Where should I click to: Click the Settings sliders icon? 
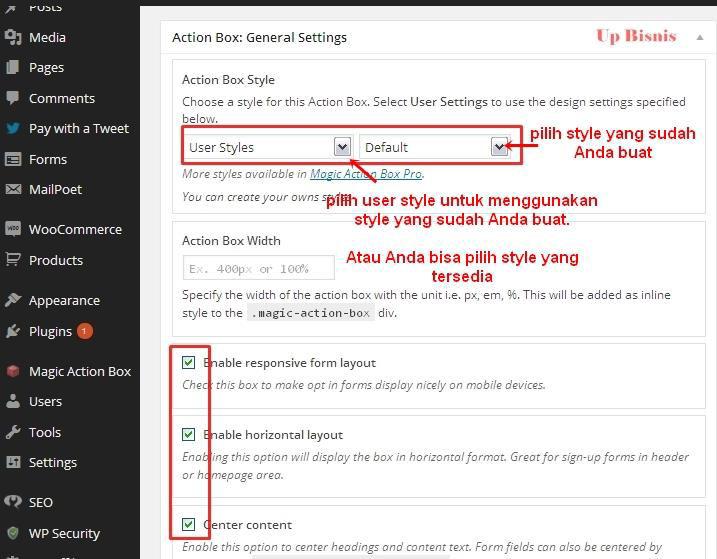coord(13,462)
